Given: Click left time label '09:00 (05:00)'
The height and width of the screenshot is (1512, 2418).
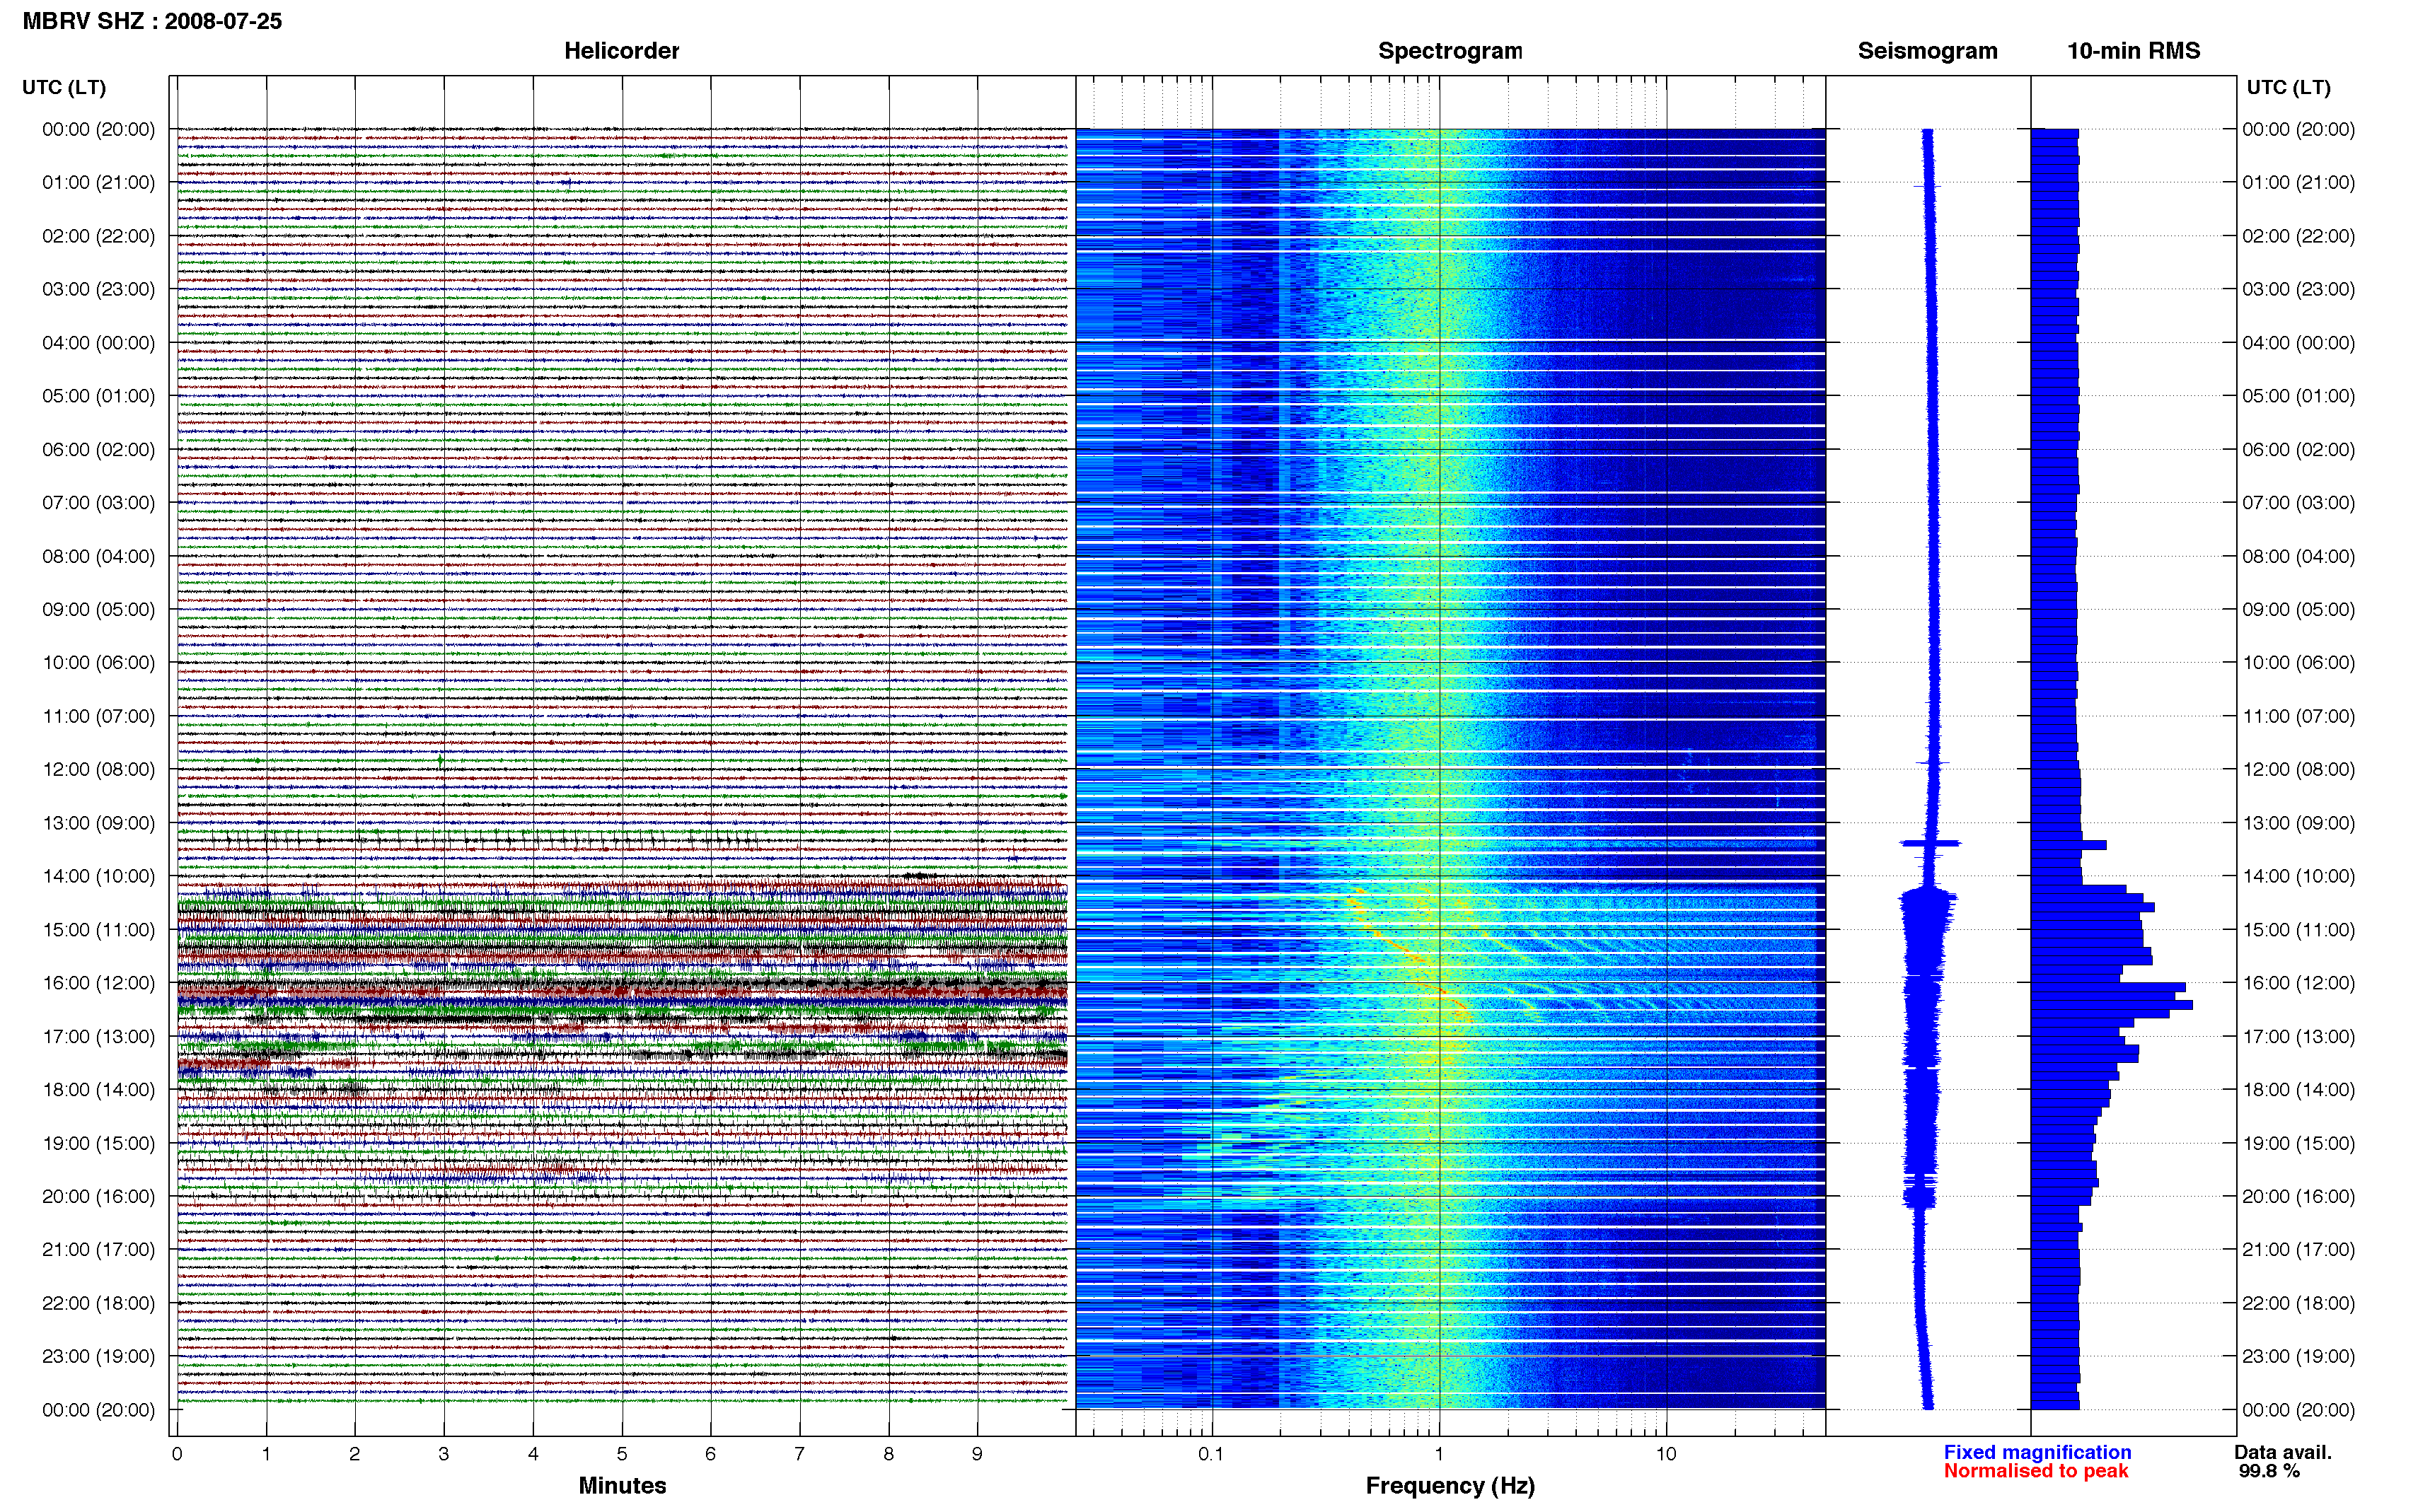Looking at the screenshot, I should point(98,609).
